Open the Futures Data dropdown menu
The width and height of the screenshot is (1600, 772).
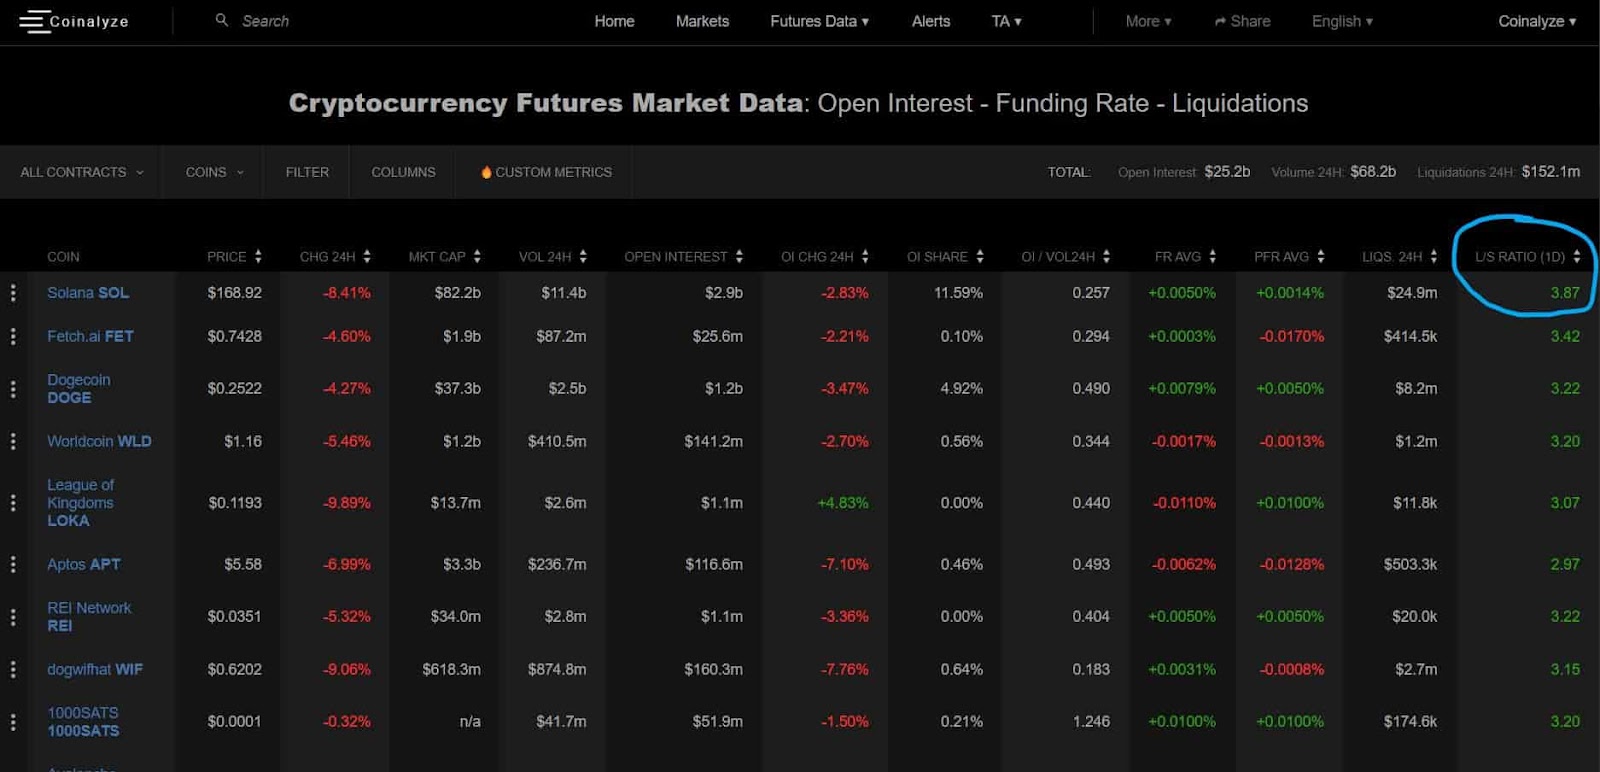coord(819,21)
